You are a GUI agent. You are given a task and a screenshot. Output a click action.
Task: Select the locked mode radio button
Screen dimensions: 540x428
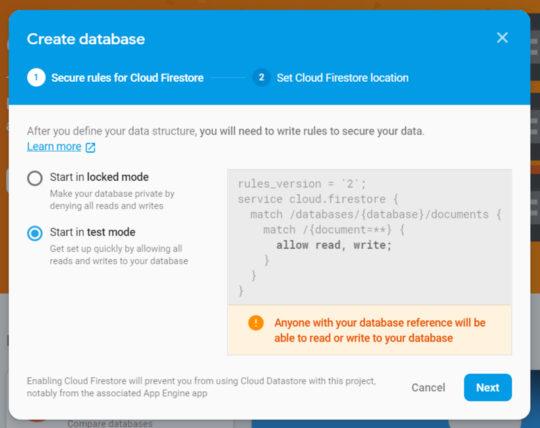35,178
